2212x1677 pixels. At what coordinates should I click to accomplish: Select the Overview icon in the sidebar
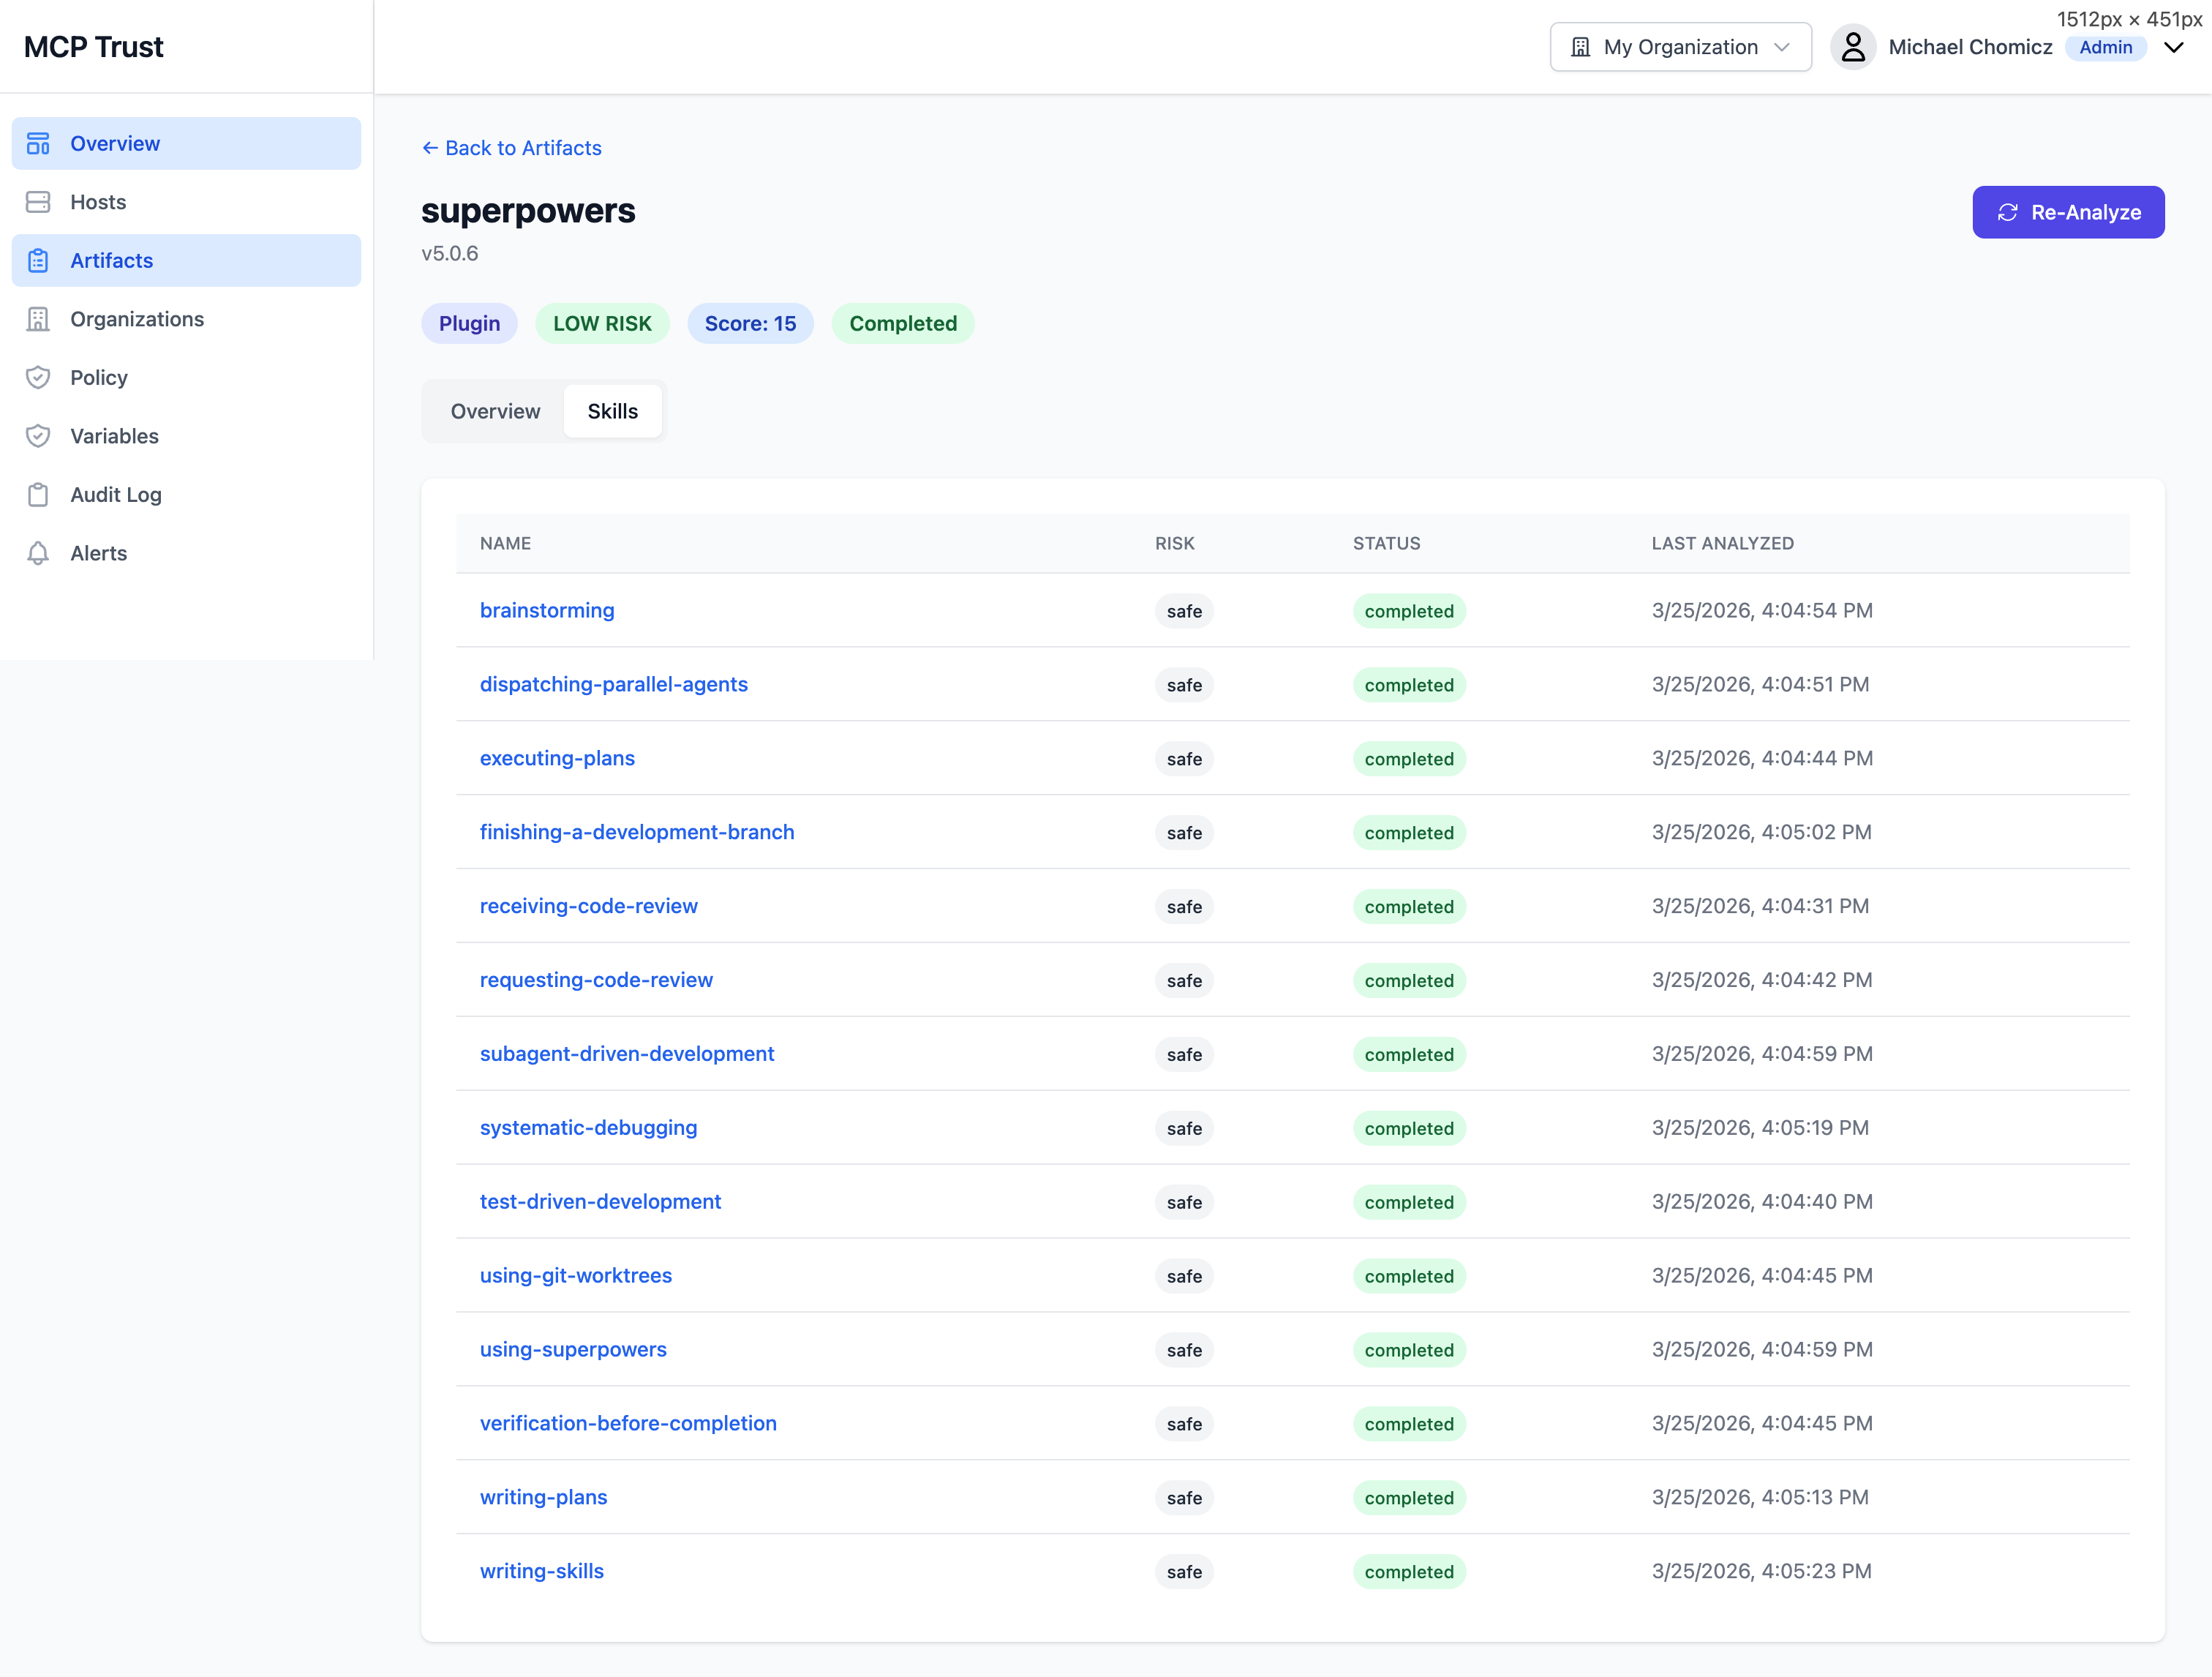(x=38, y=142)
